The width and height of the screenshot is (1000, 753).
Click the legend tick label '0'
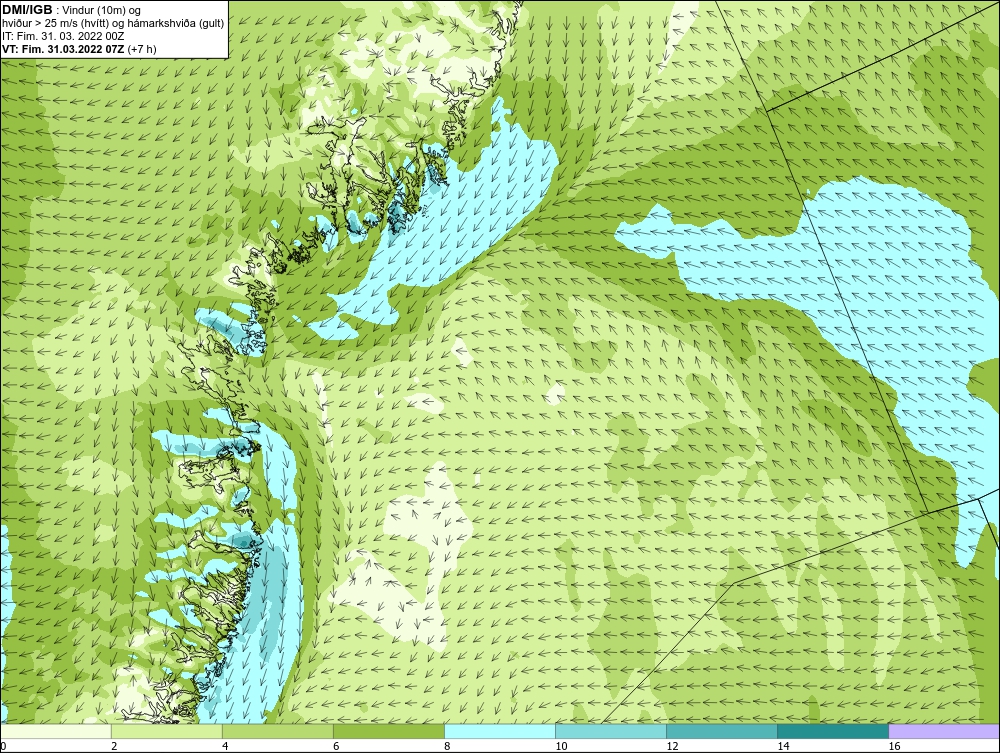[3, 746]
